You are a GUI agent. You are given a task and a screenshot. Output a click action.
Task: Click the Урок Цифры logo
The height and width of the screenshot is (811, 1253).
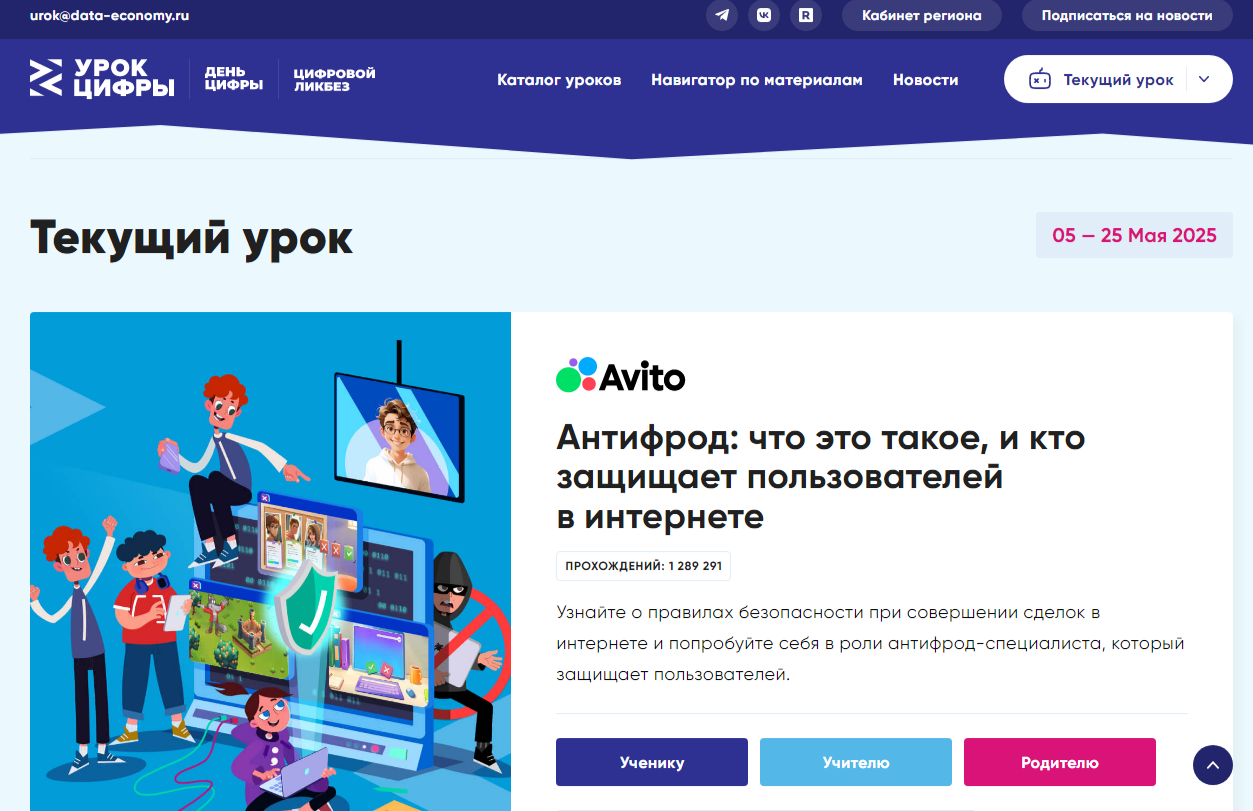pyautogui.click(x=102, y=79)
